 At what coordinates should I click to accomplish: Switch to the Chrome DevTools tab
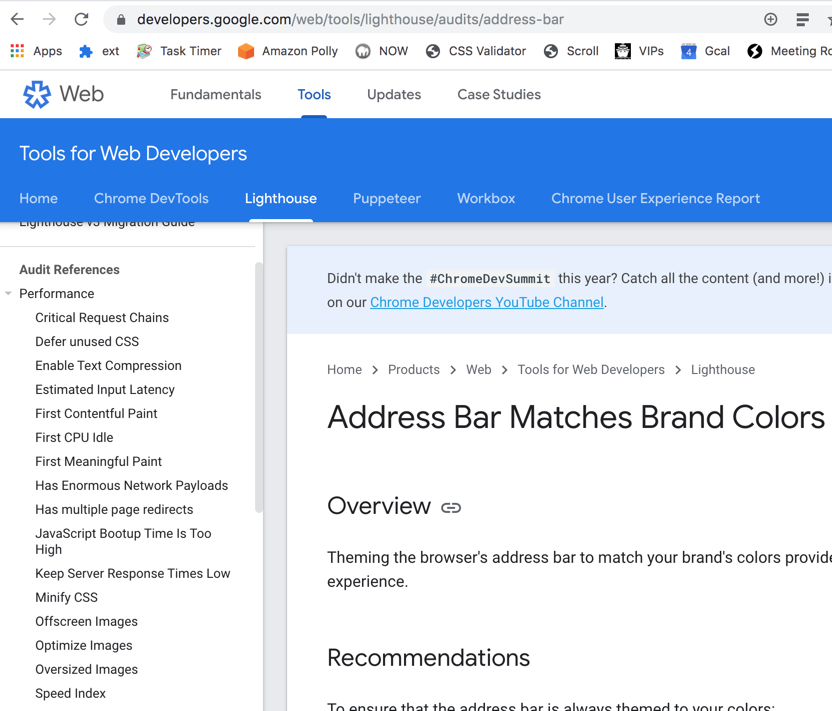pyautogui.click(x=151, y=198)
